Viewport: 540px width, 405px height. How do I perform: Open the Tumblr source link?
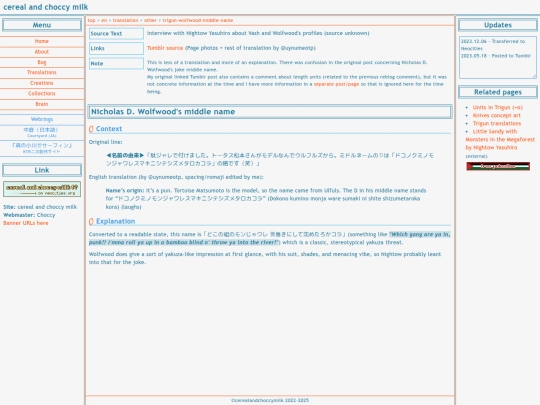[165, 48]
